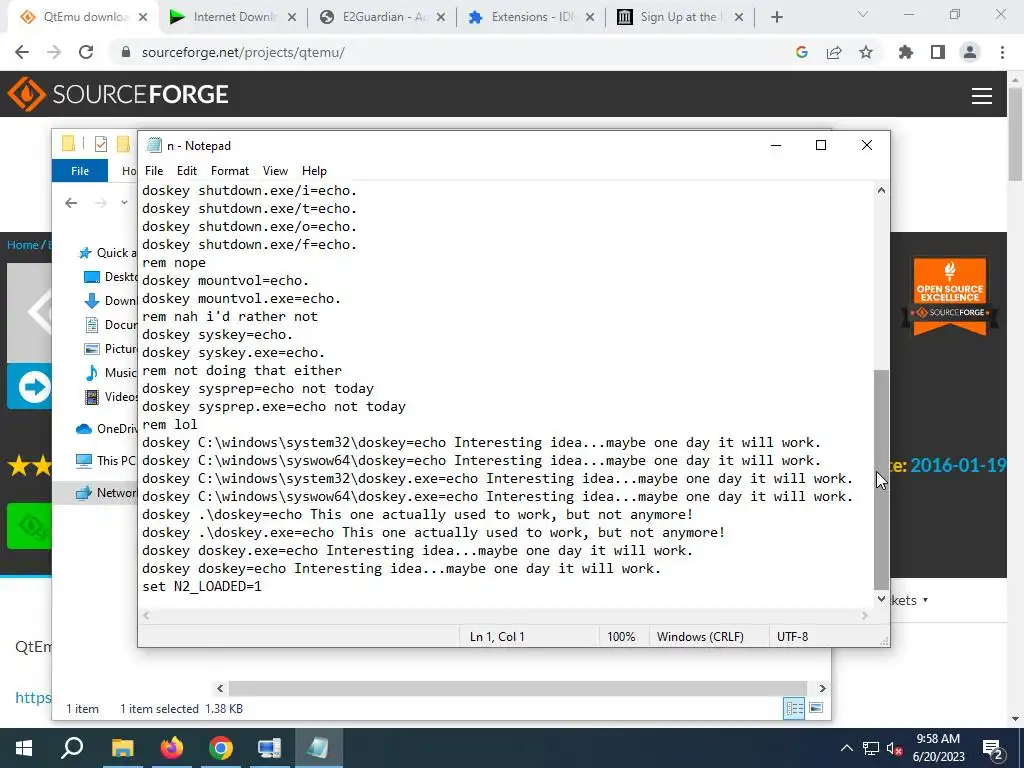Image resolution: width=1024 pixels, height=768 pixels.
Task: Click the Open Source Excellence badge
Action: 950,297
